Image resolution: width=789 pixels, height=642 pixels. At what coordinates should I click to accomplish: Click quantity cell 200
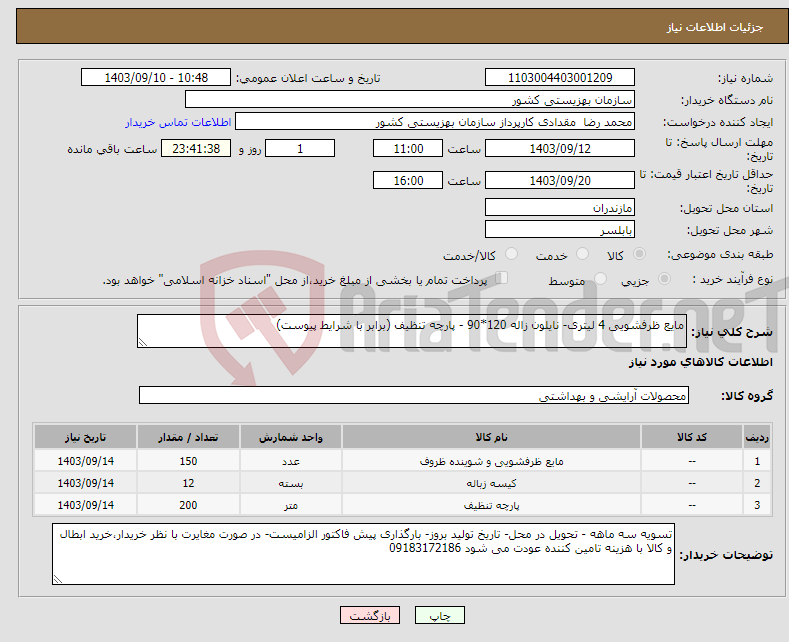pos(188,505)
